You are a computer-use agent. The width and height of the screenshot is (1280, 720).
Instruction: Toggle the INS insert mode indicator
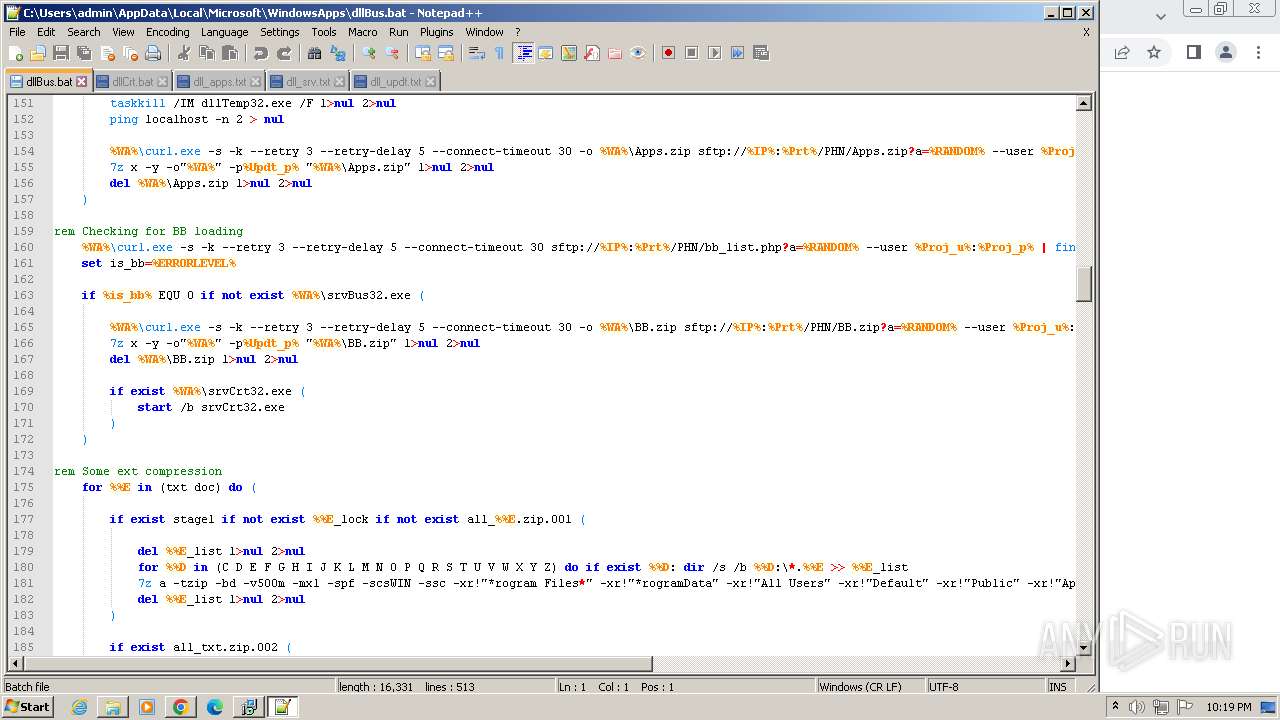(1057, 687)
